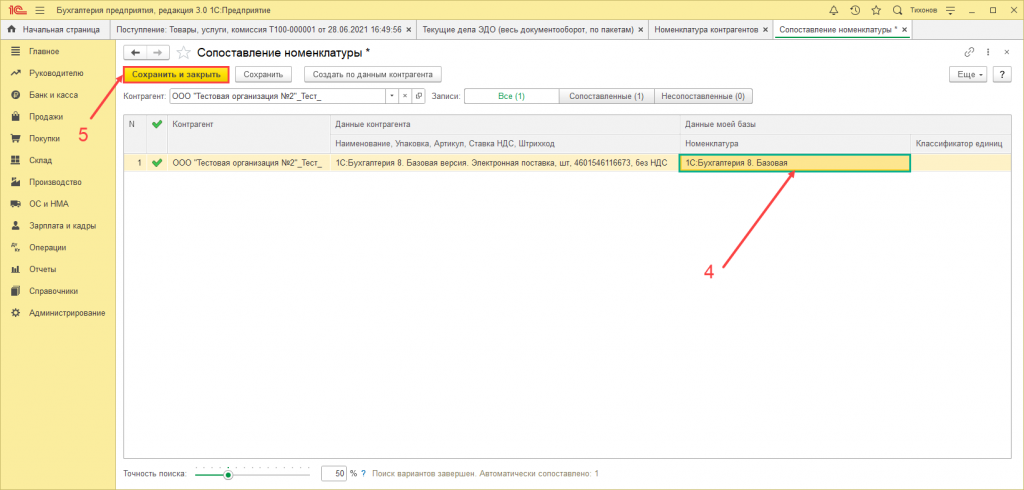Image resolution: width=1024 pixels, height=490 pixels.
Task: Click Номенклатура column header
Action: pyautogui.click(x=794, y=143)
